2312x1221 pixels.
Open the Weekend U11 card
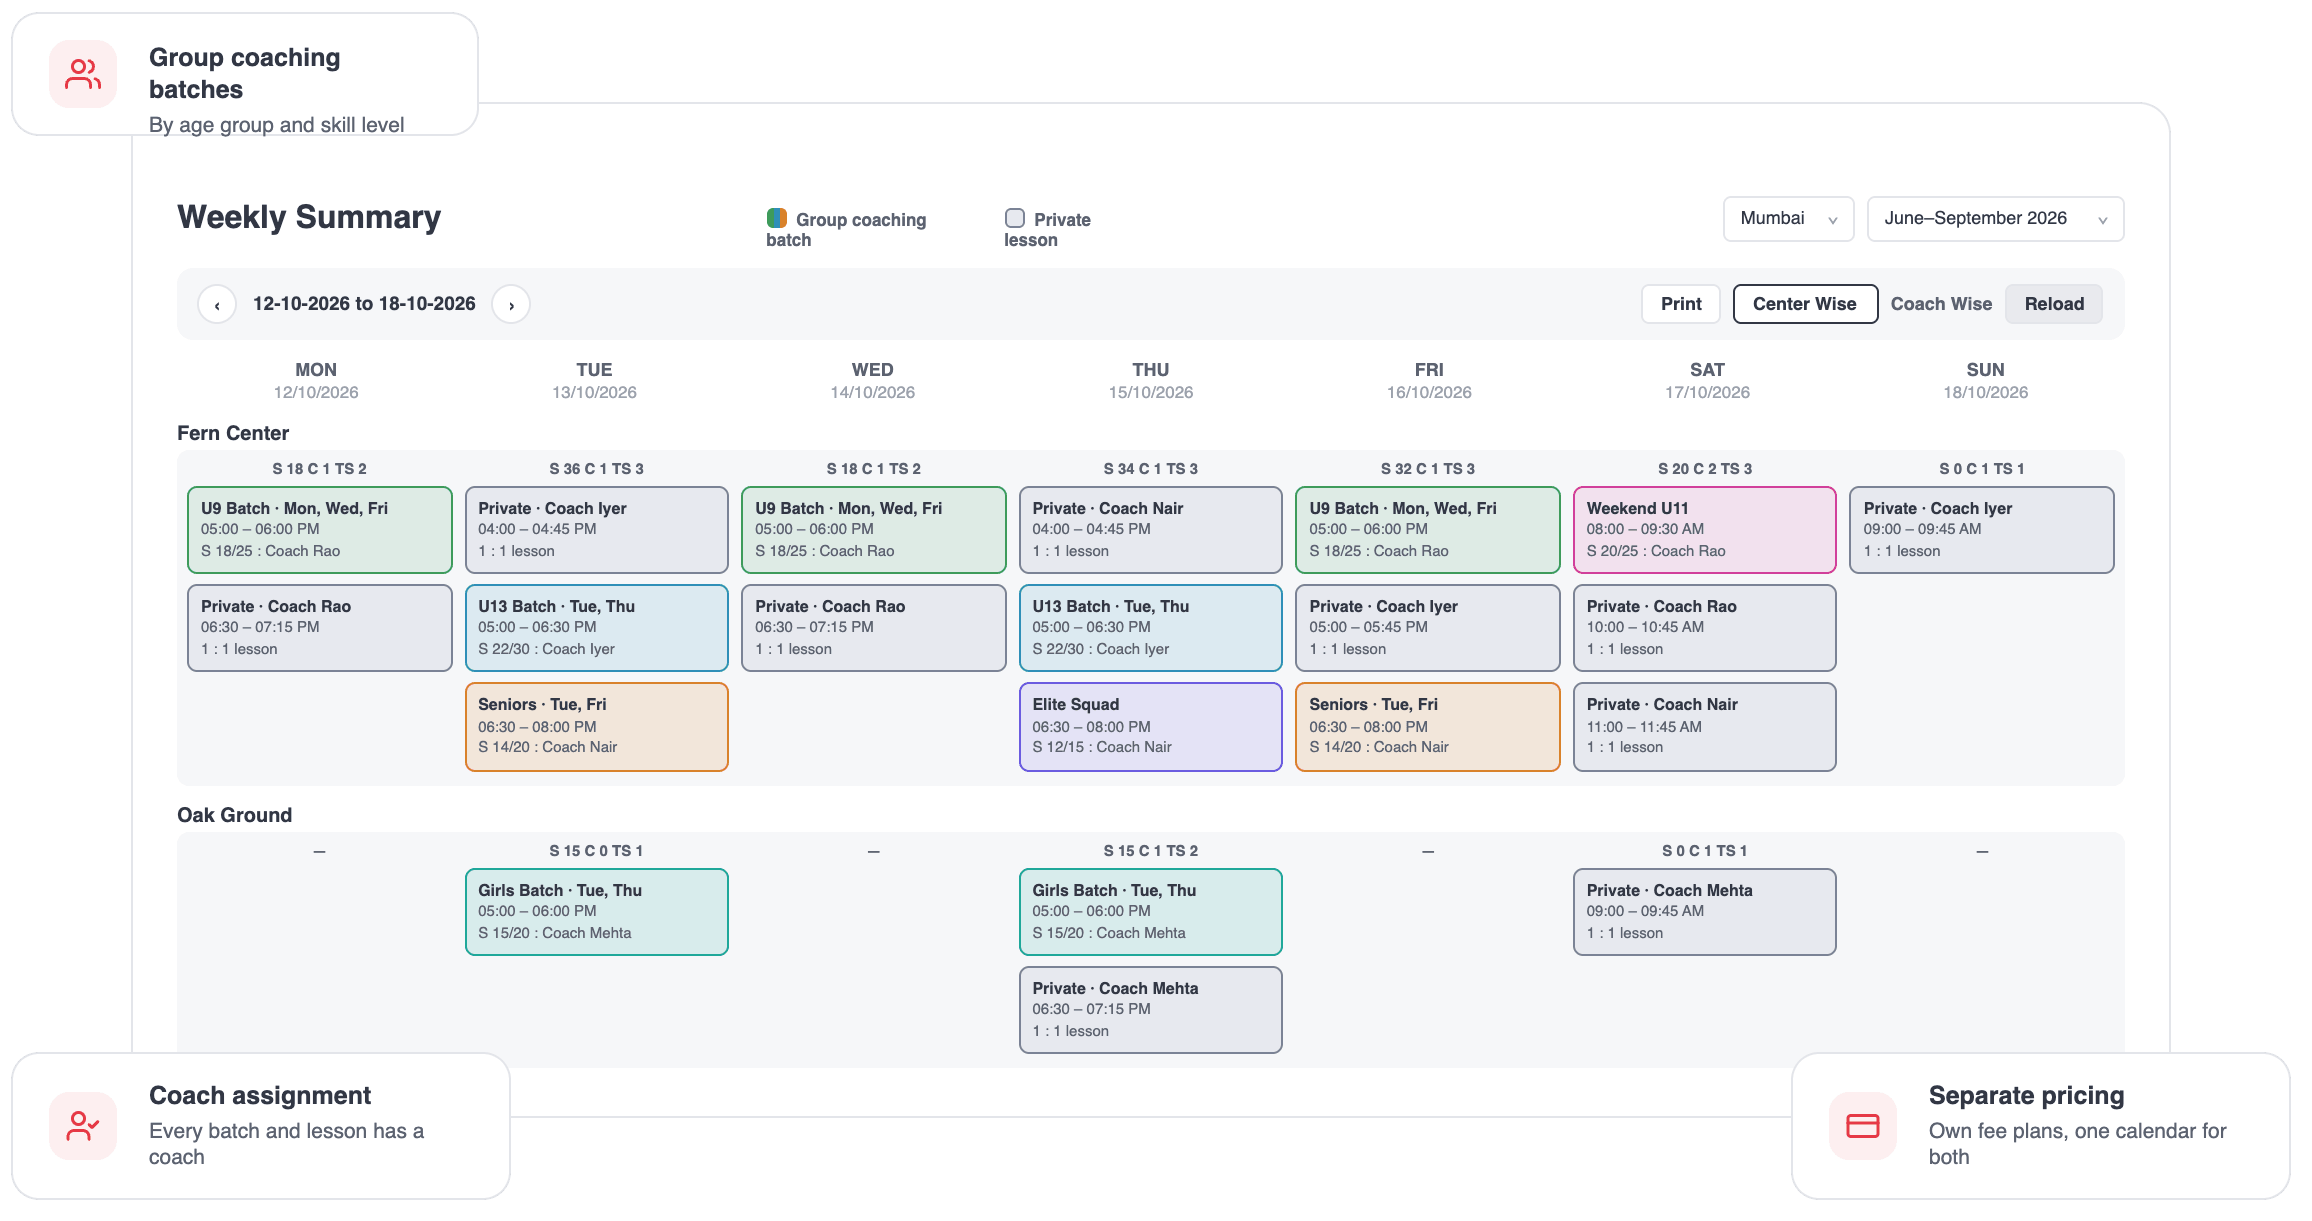click(x=1705, y=530)
